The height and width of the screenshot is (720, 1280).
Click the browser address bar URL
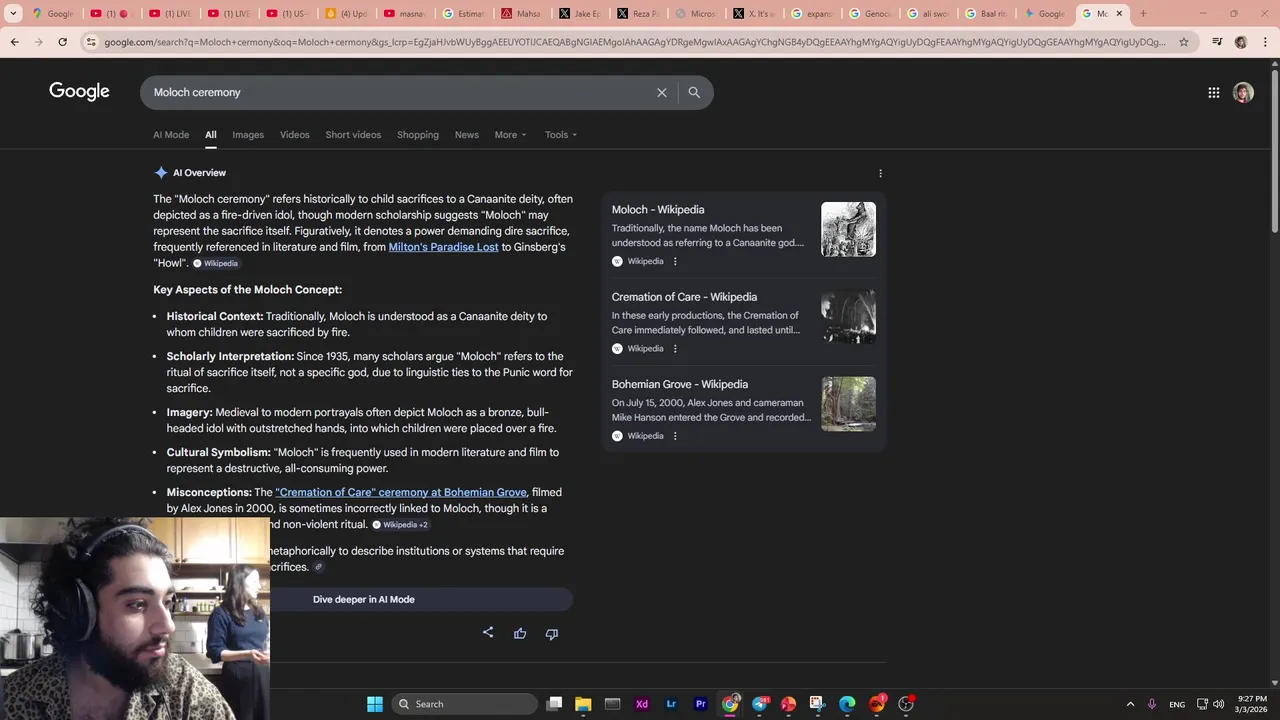634,42
